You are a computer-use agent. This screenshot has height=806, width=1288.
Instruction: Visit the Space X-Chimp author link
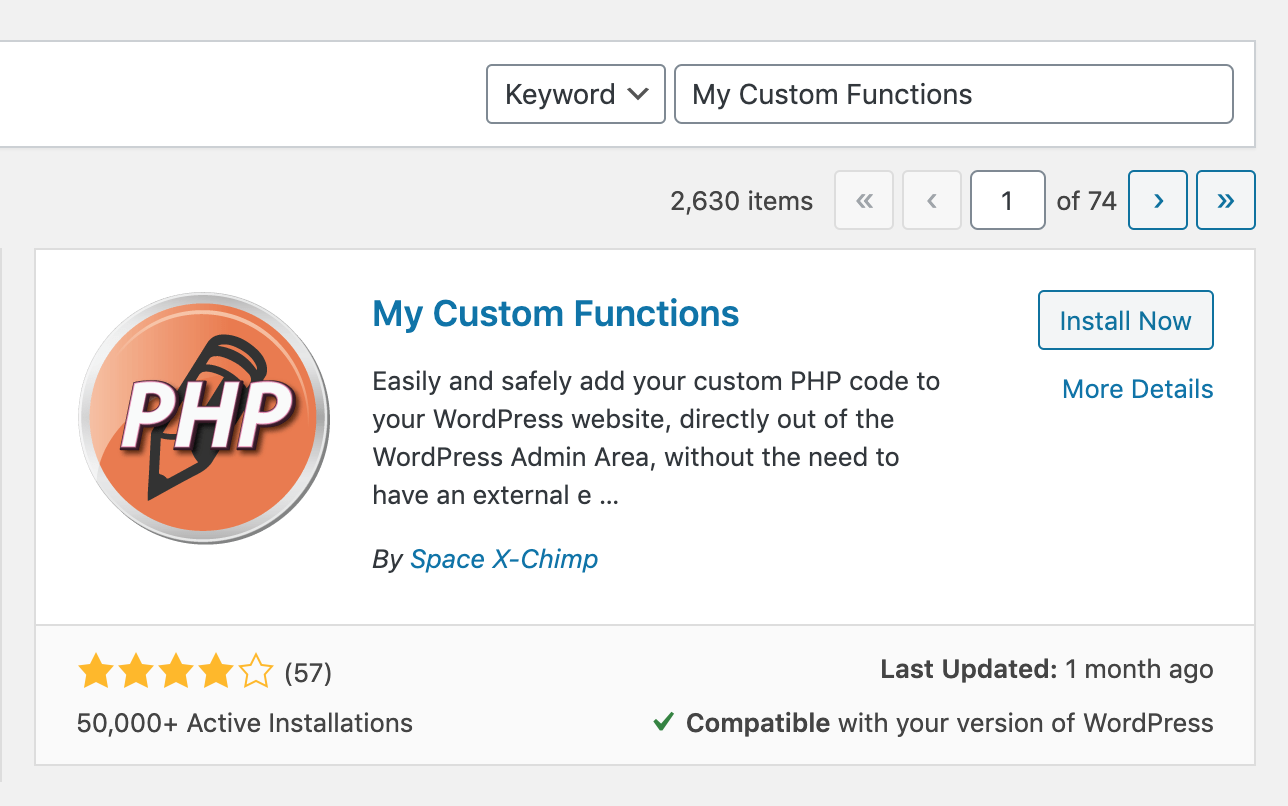pos(504,559)
